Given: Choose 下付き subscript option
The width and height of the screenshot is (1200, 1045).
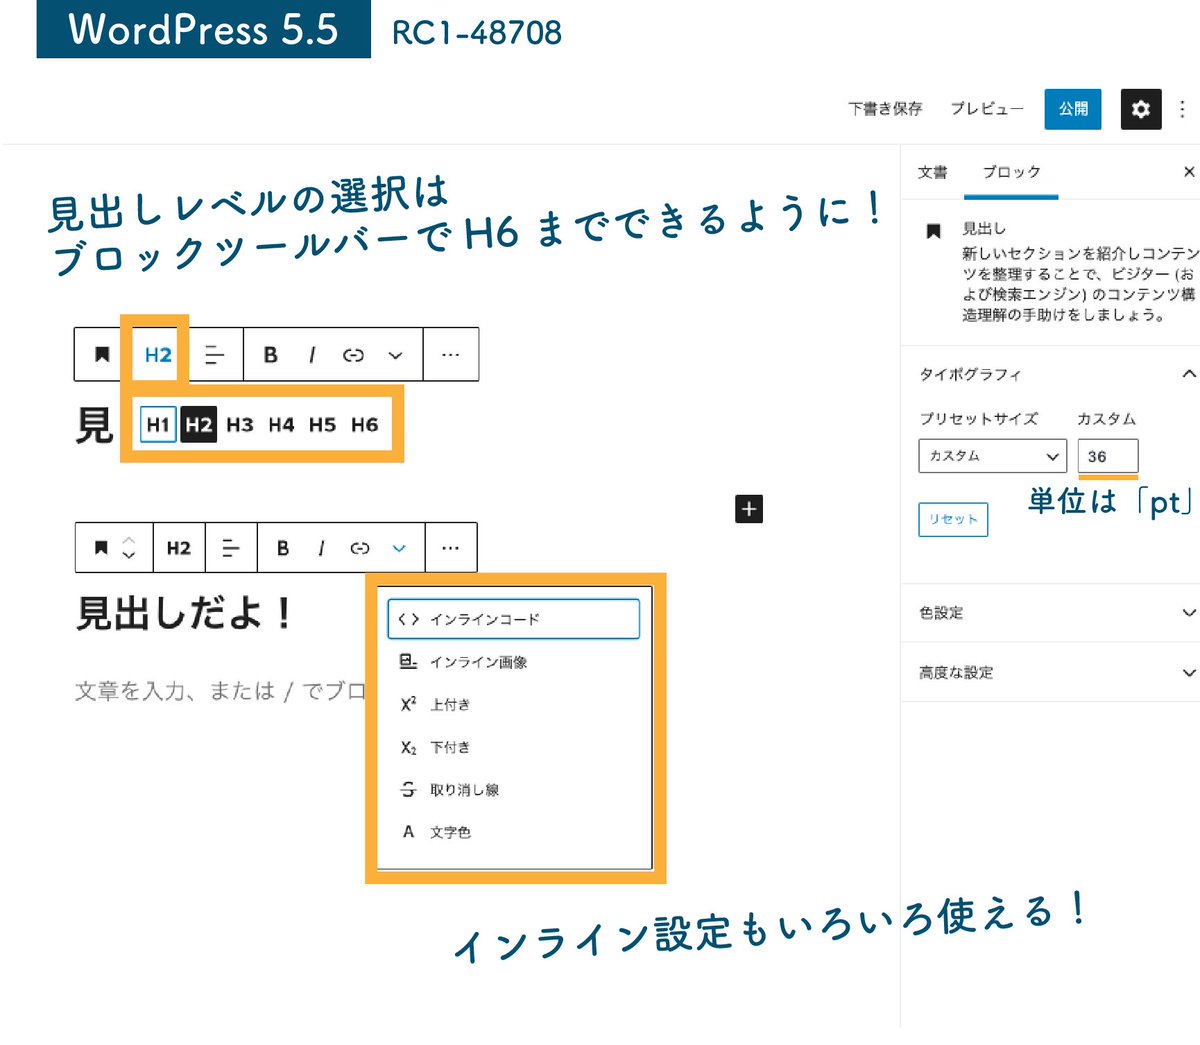Looking at the screenshot, I should point(513,747).
